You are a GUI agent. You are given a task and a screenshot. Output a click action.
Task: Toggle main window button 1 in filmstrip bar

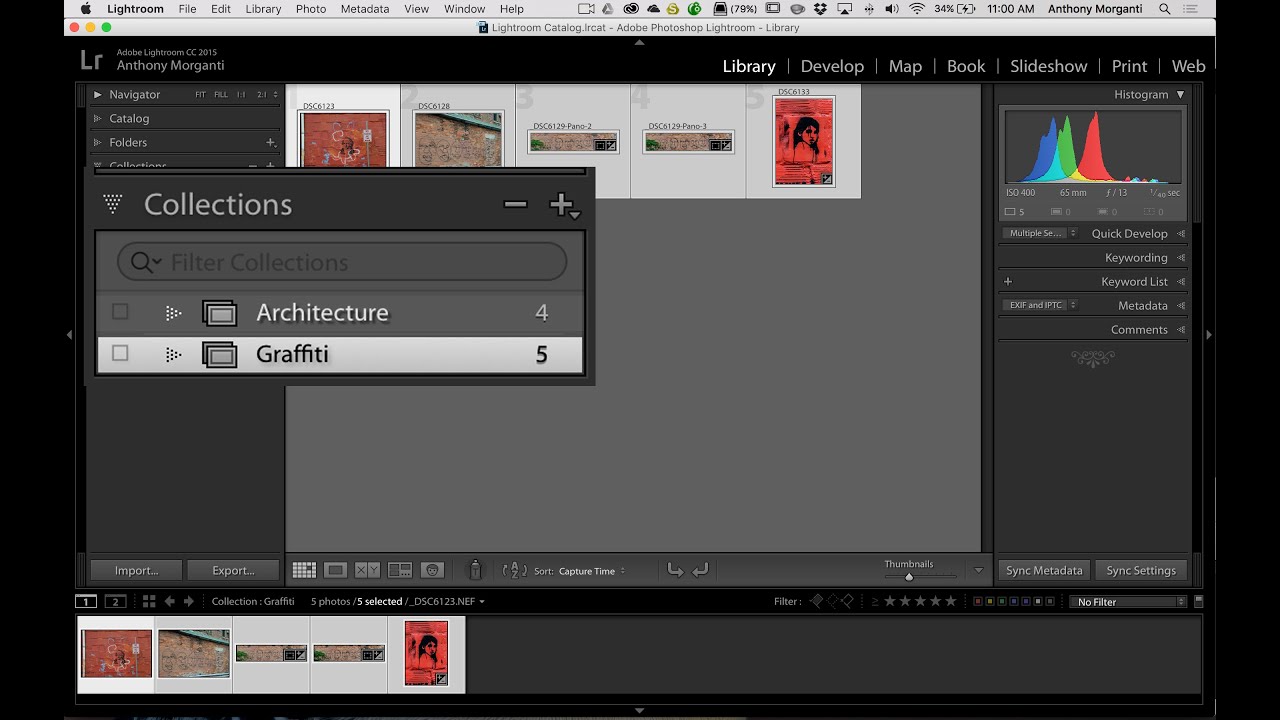86,601
